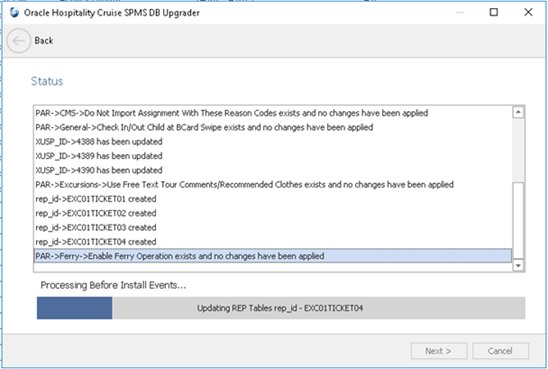Select the 'PAR->General->Check In/Out Child' row
Screen dimensions: 548x369
click(x=273, y=127)
